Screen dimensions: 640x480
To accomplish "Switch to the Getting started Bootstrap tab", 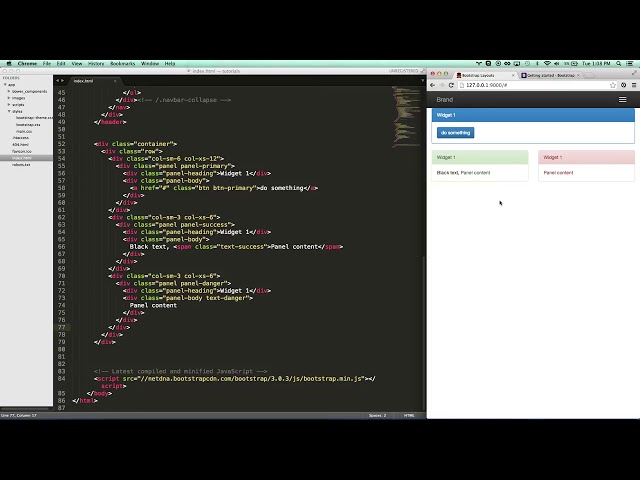I will click(x=550, y=76).
